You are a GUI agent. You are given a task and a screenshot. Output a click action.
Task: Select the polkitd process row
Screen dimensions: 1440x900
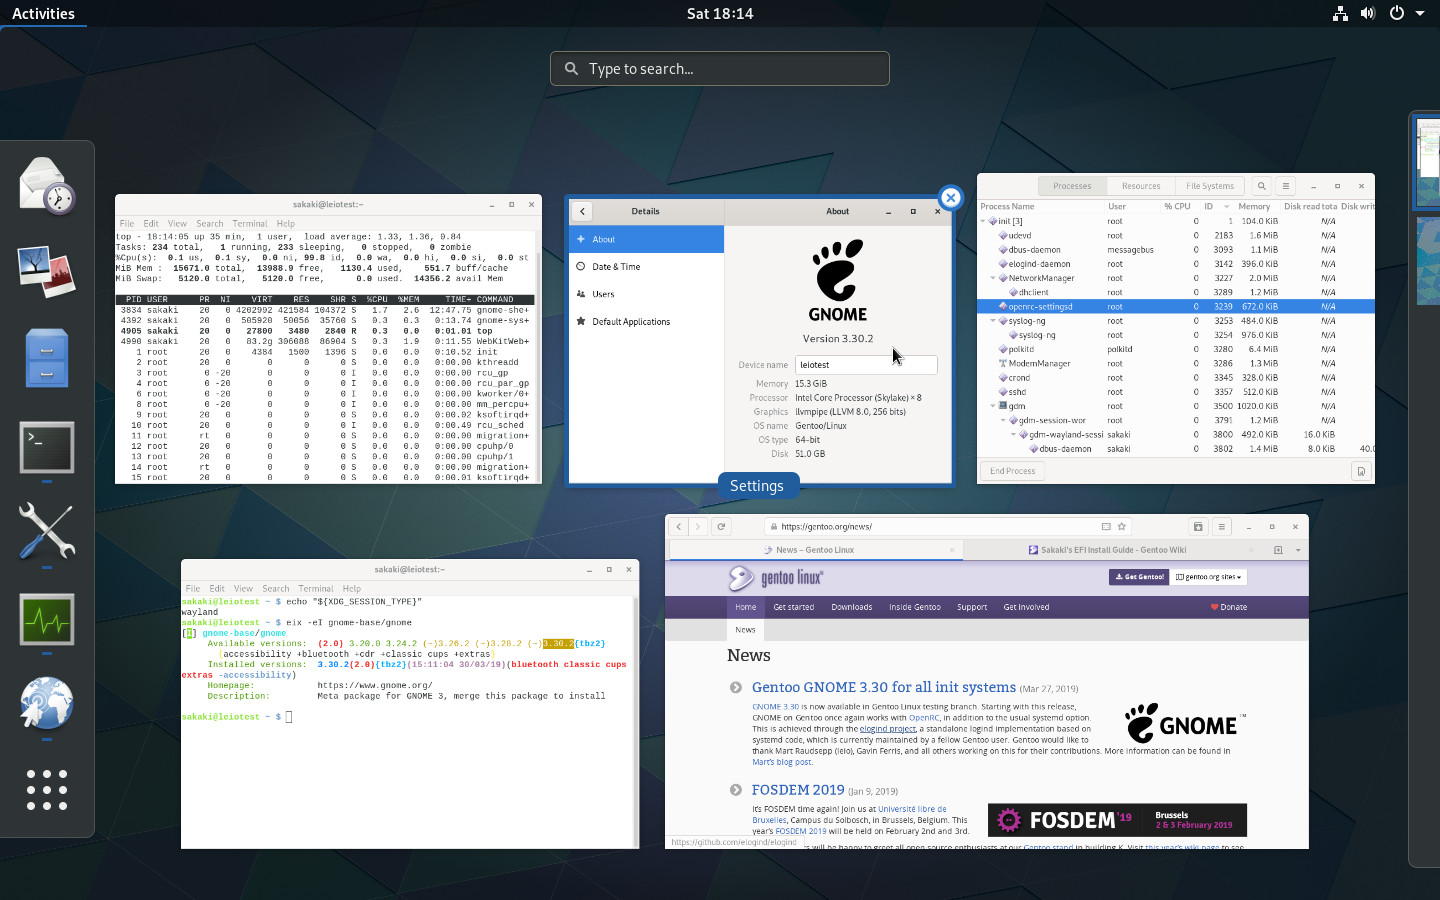pos(1176,349)
